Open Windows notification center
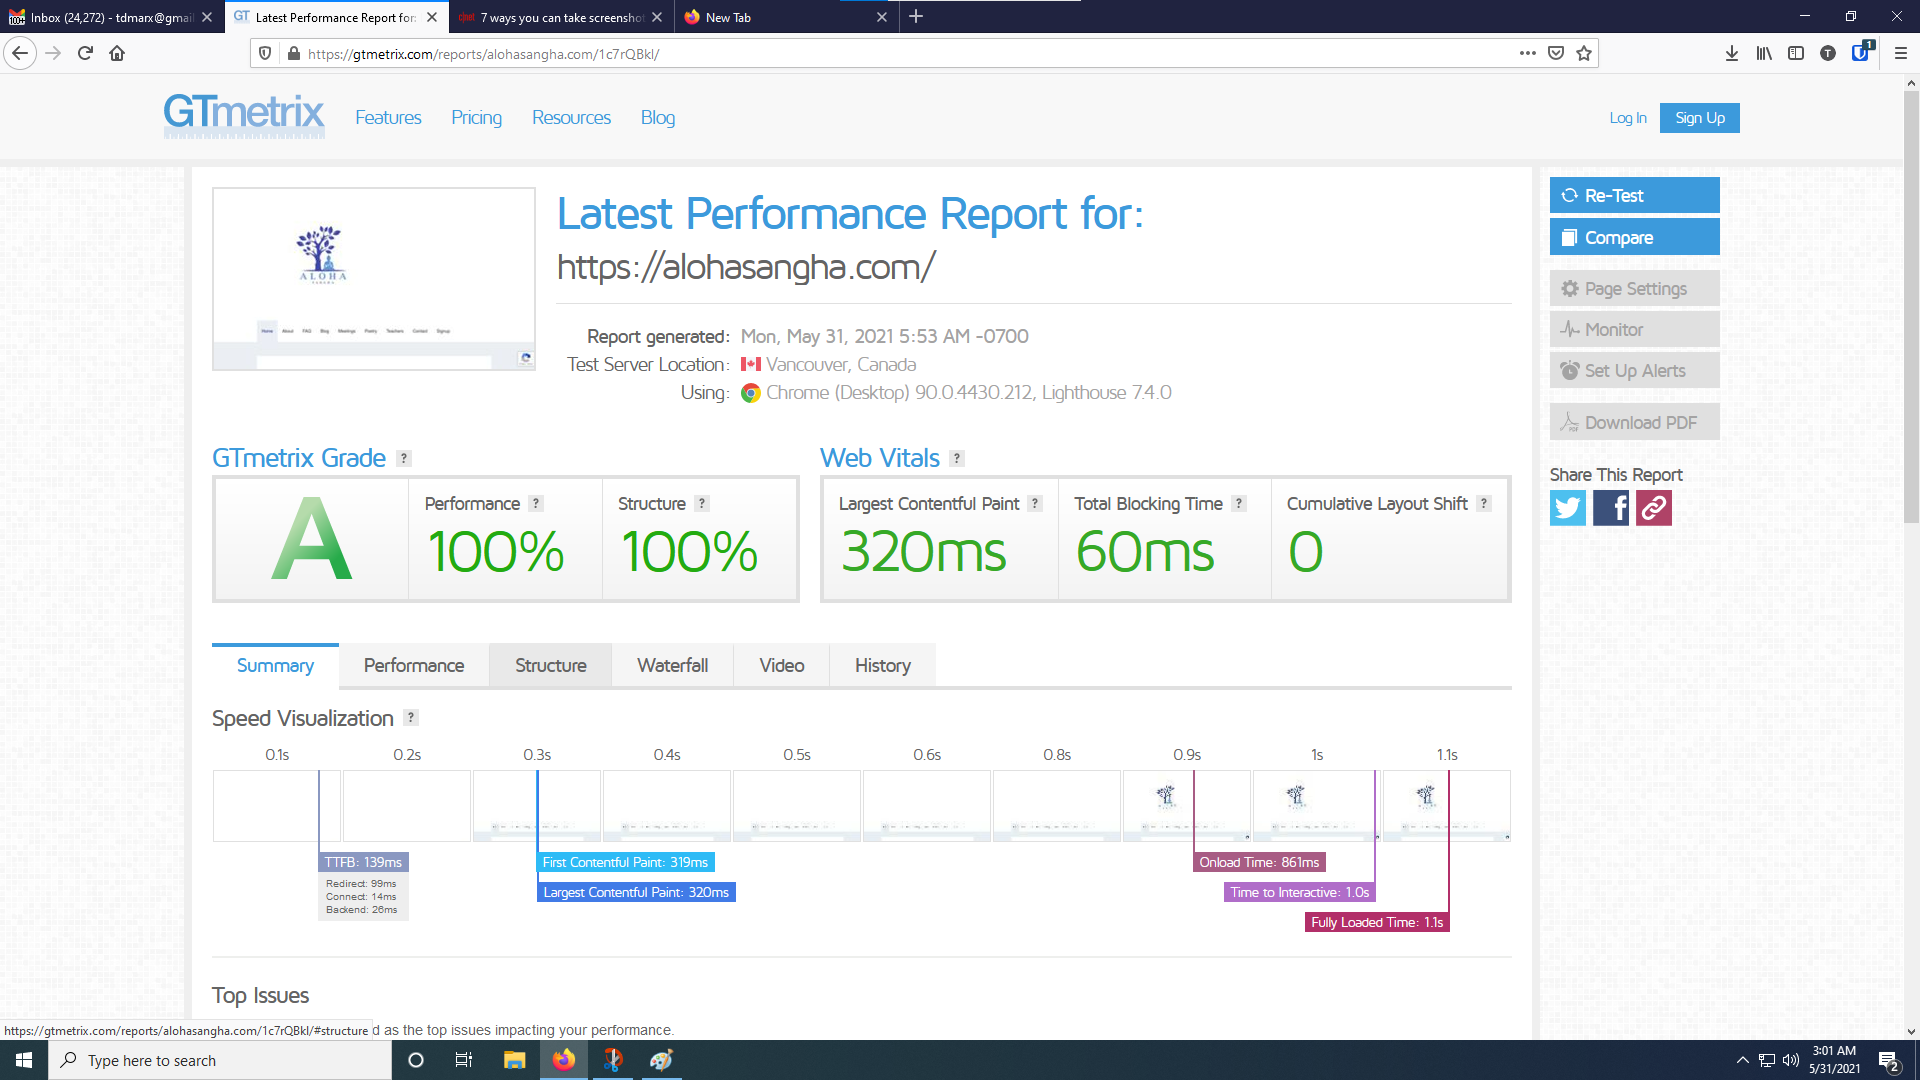This screenshot has width=1920, height=1080. pyautogui.click(x=1889, y=1061)
